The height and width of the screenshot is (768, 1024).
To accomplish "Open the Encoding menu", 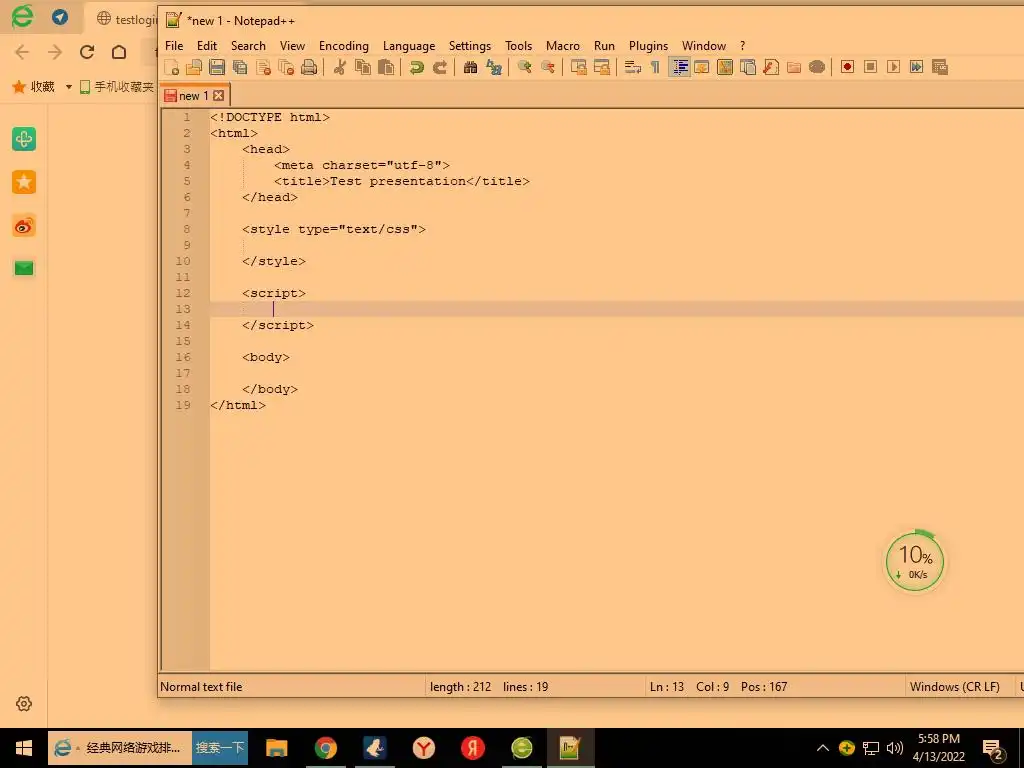I will click(344, 46).
